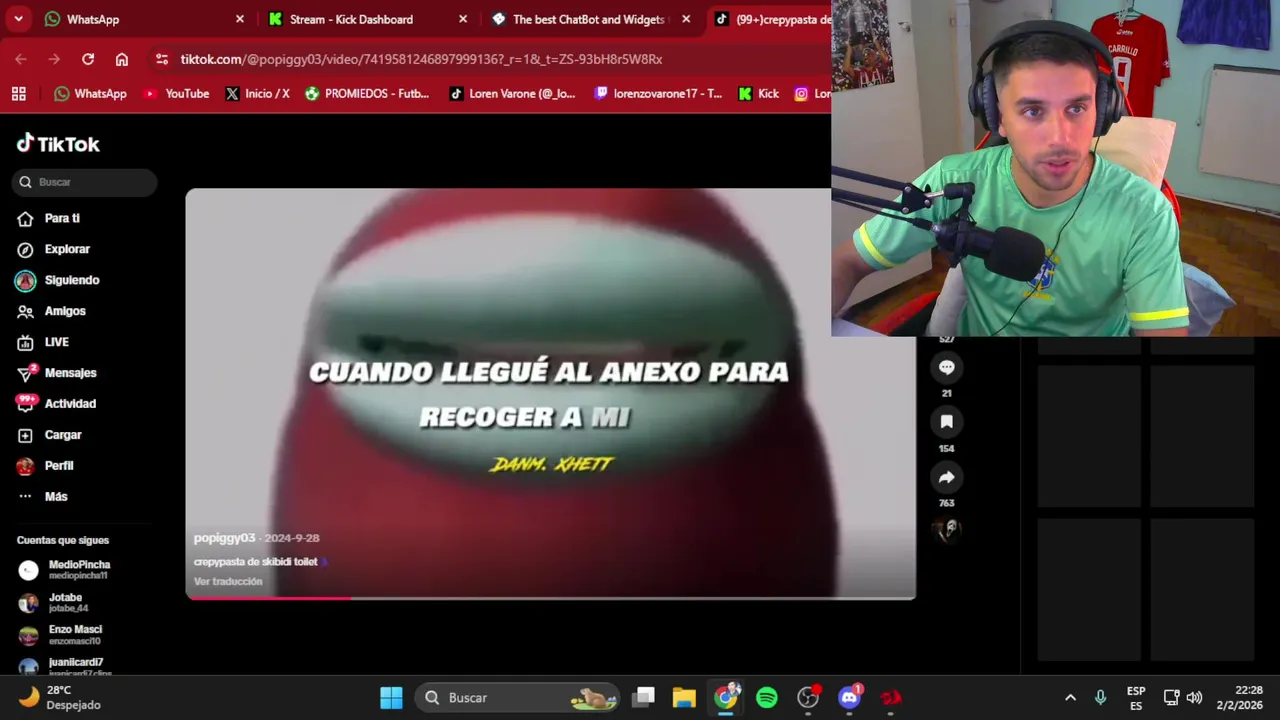1280x720 pixels.
Task: Expand Más options in sidebar
Action: [x=42, y=497]
